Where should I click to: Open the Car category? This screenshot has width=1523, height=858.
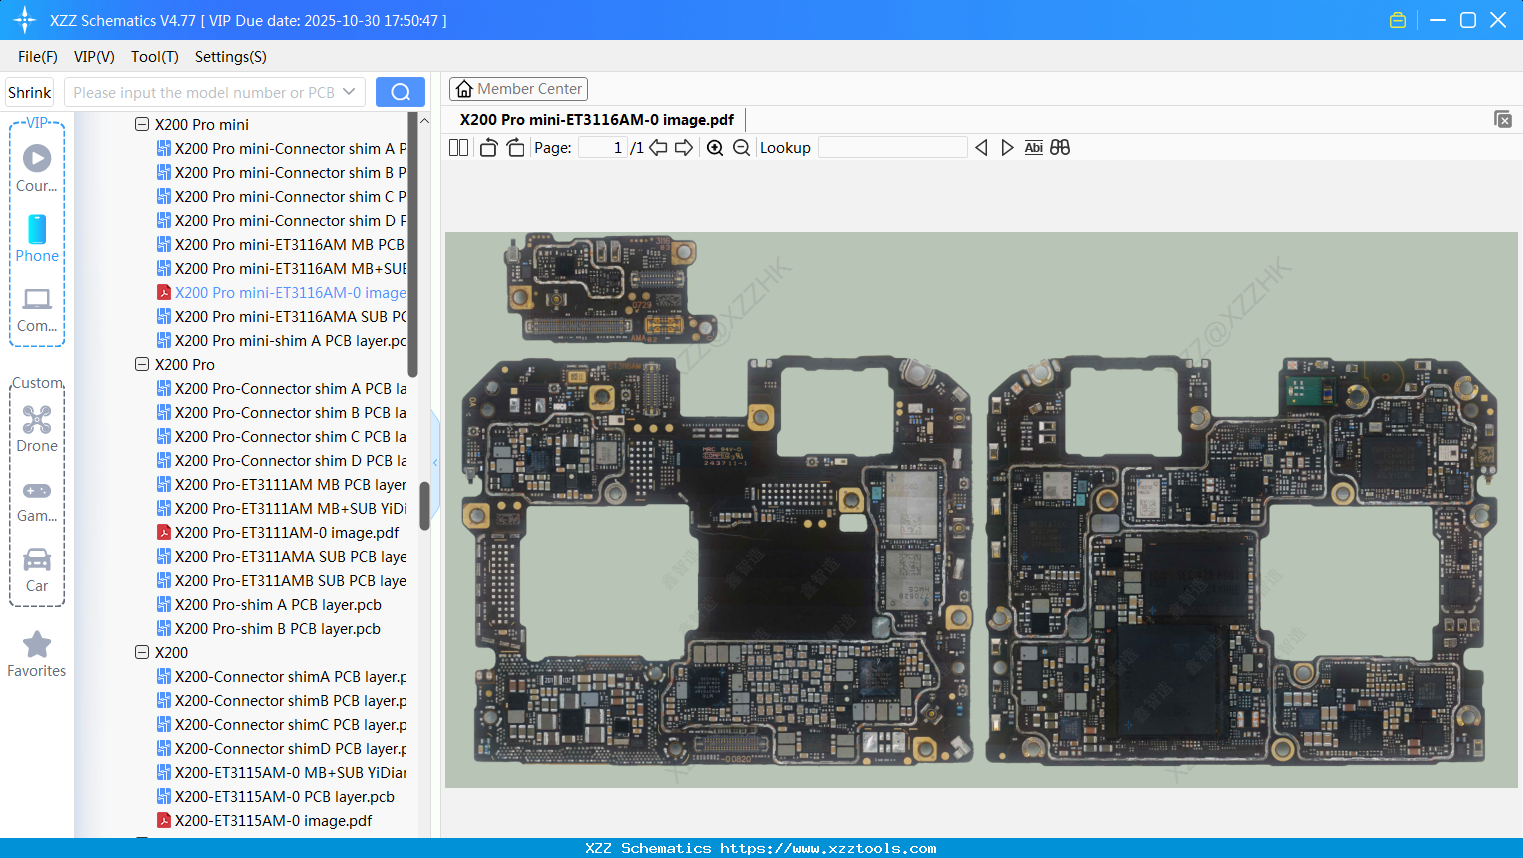[x=37, y=569]
